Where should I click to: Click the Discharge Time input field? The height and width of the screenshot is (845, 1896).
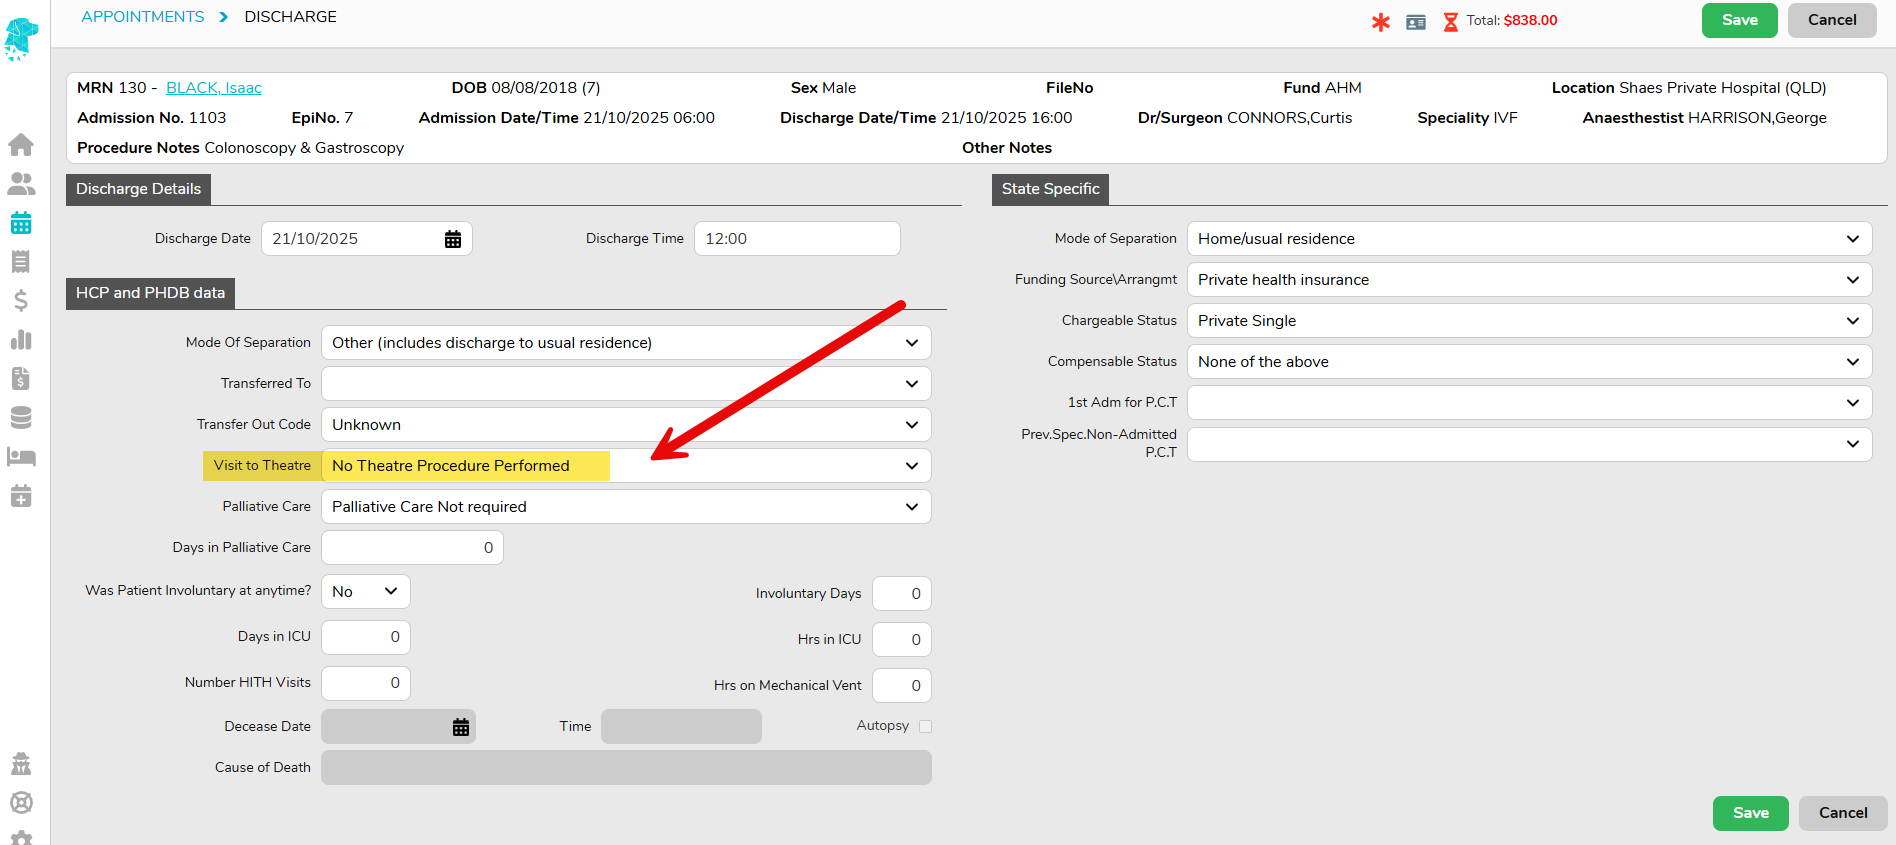point(796,239)
